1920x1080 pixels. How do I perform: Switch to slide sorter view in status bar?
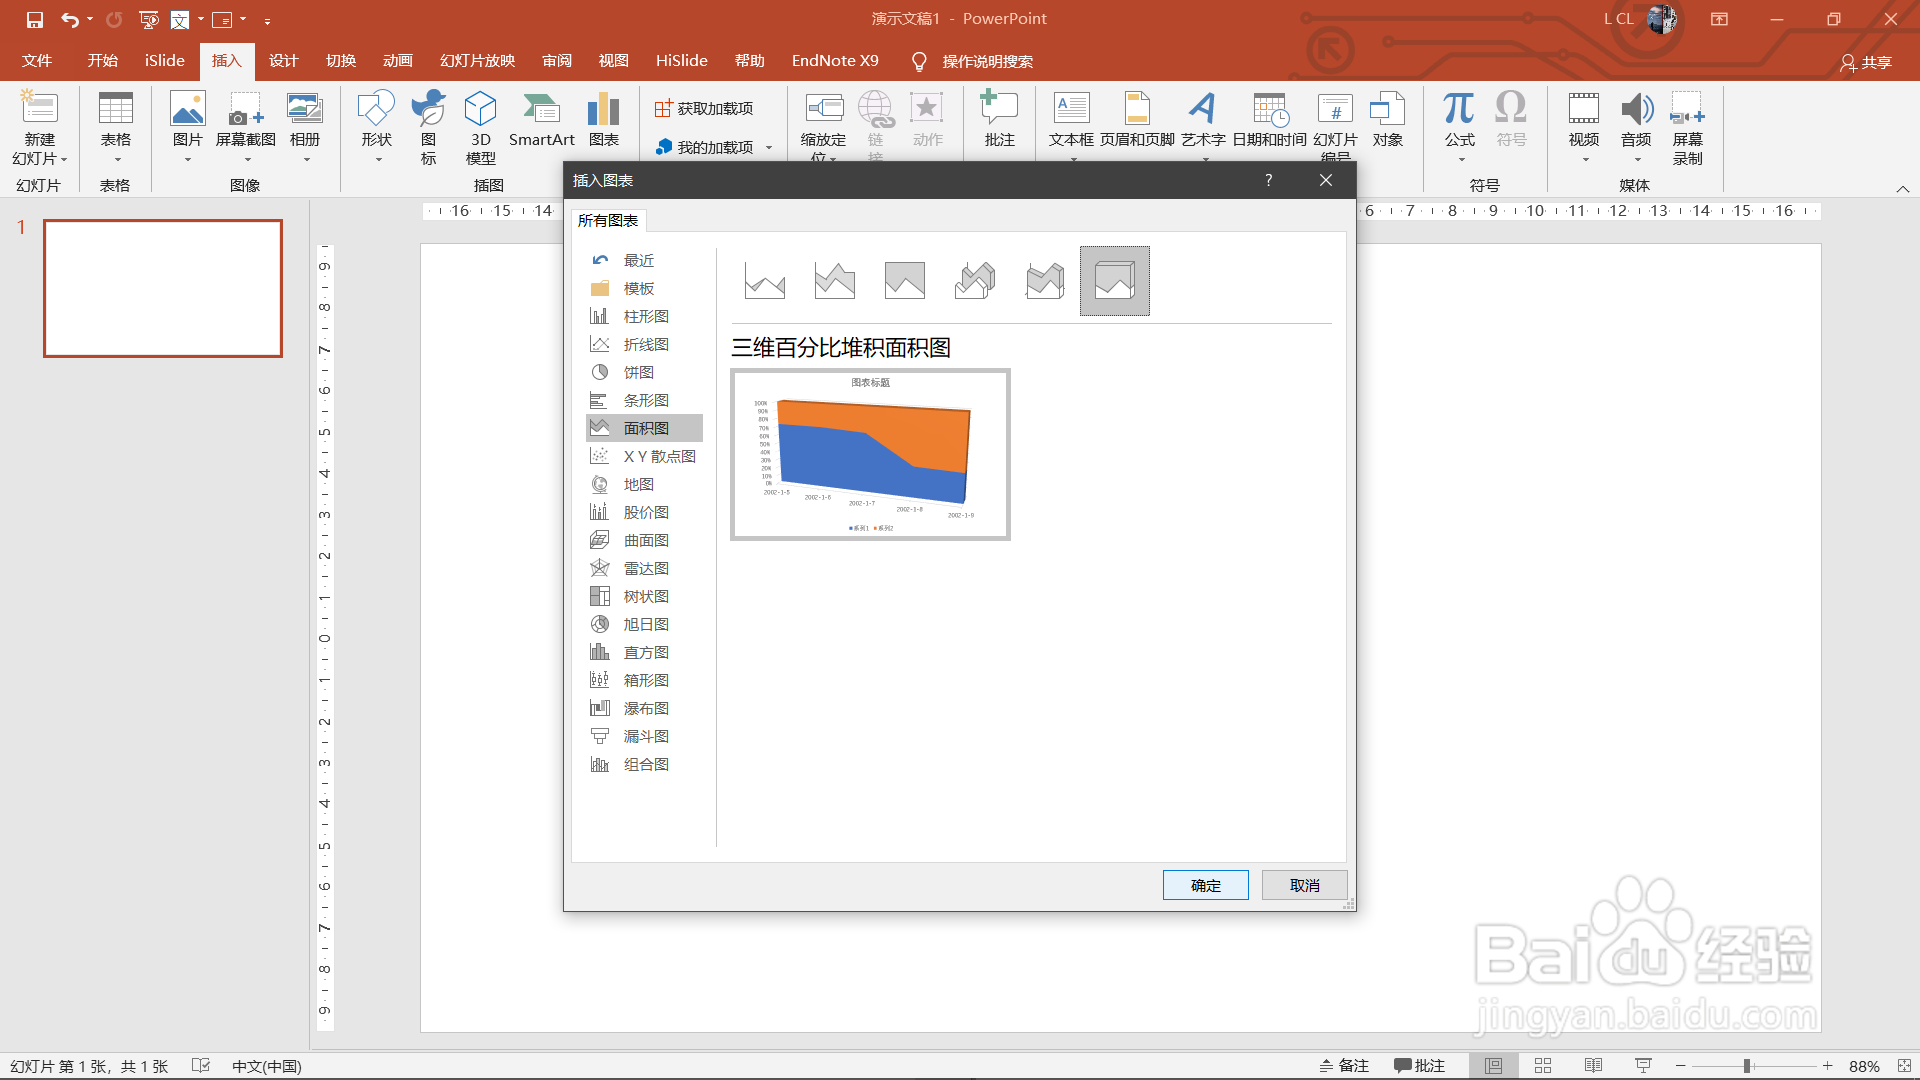coord(1543,1066)
